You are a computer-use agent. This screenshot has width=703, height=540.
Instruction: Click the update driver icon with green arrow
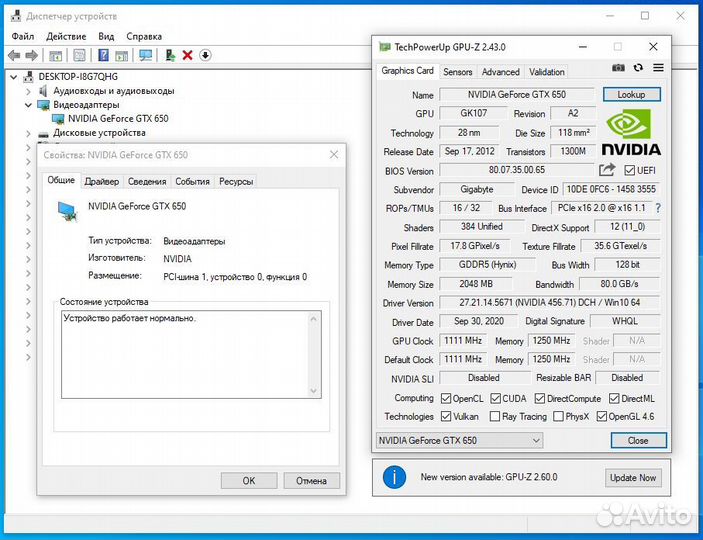(170, 56)
